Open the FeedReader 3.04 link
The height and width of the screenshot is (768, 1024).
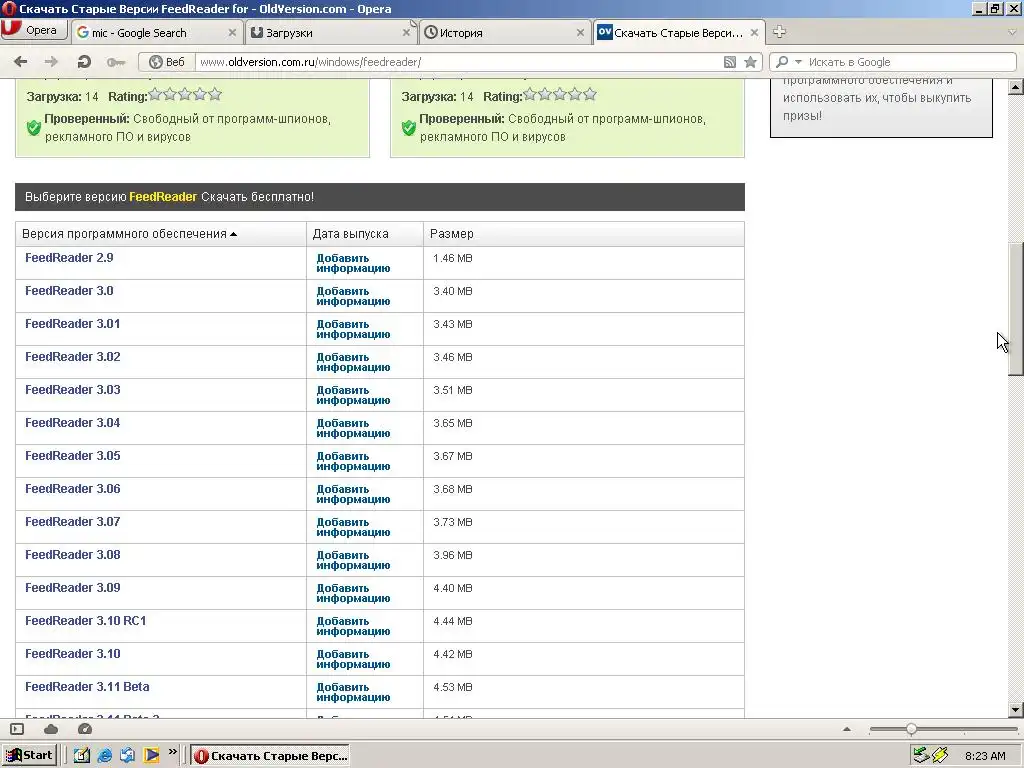72,423
